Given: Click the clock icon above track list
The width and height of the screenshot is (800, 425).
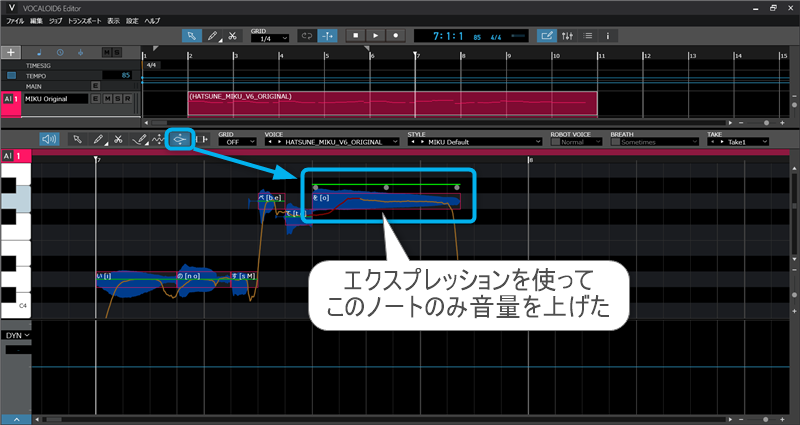Looking at the screenshot, I should pyautogui.click(x=60, y=53).
